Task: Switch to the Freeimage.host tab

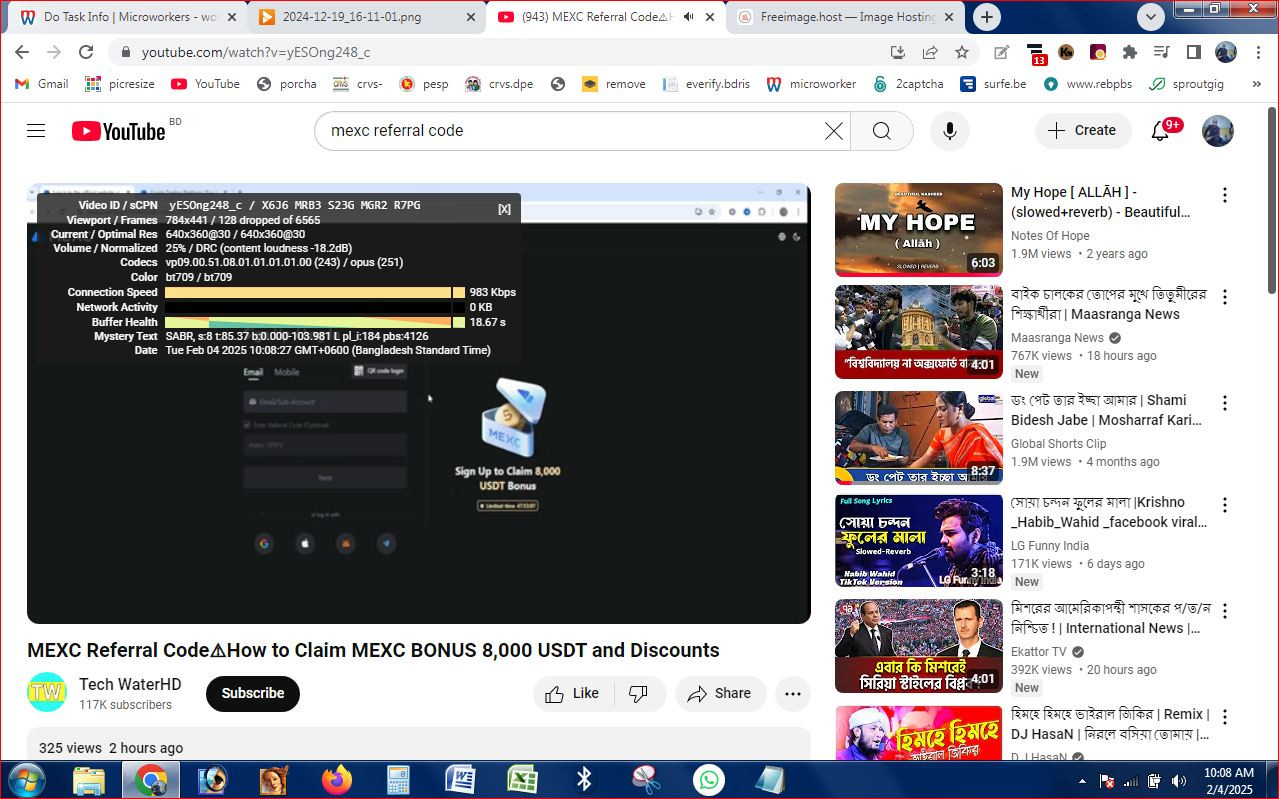Action: 845,17
